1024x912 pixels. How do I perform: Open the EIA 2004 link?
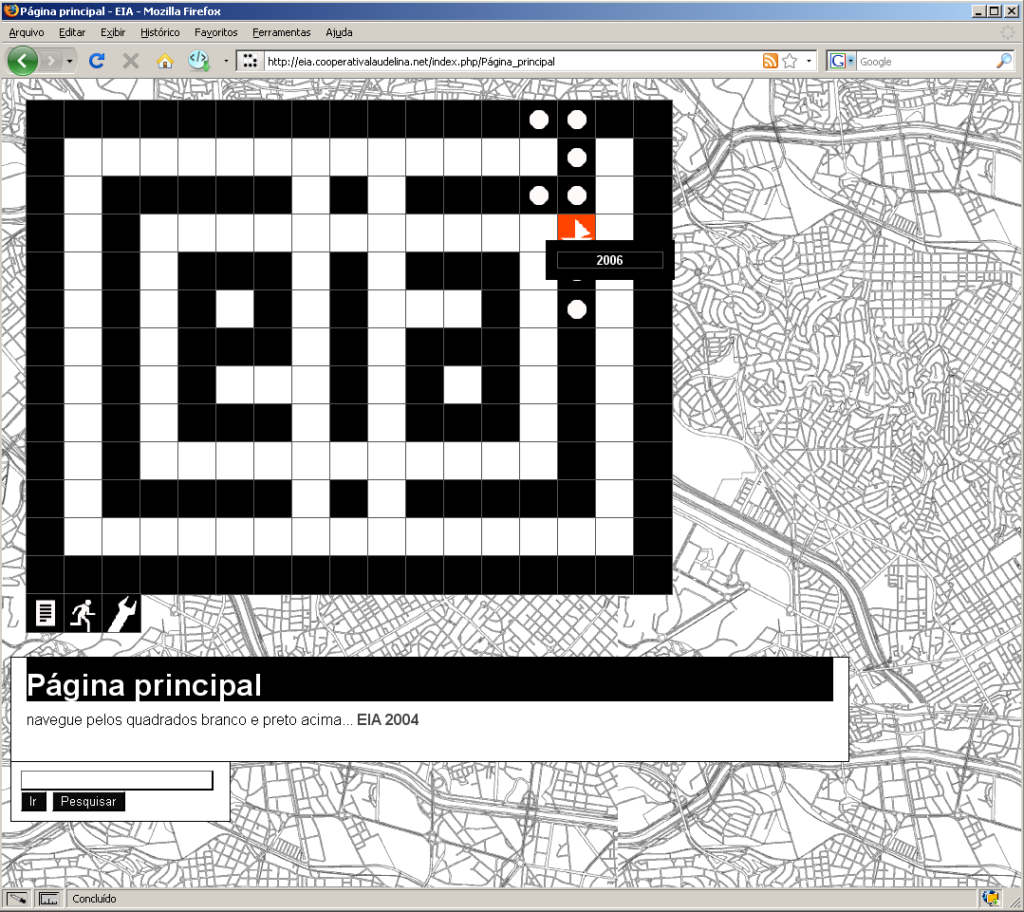click(x=387, y=720)
